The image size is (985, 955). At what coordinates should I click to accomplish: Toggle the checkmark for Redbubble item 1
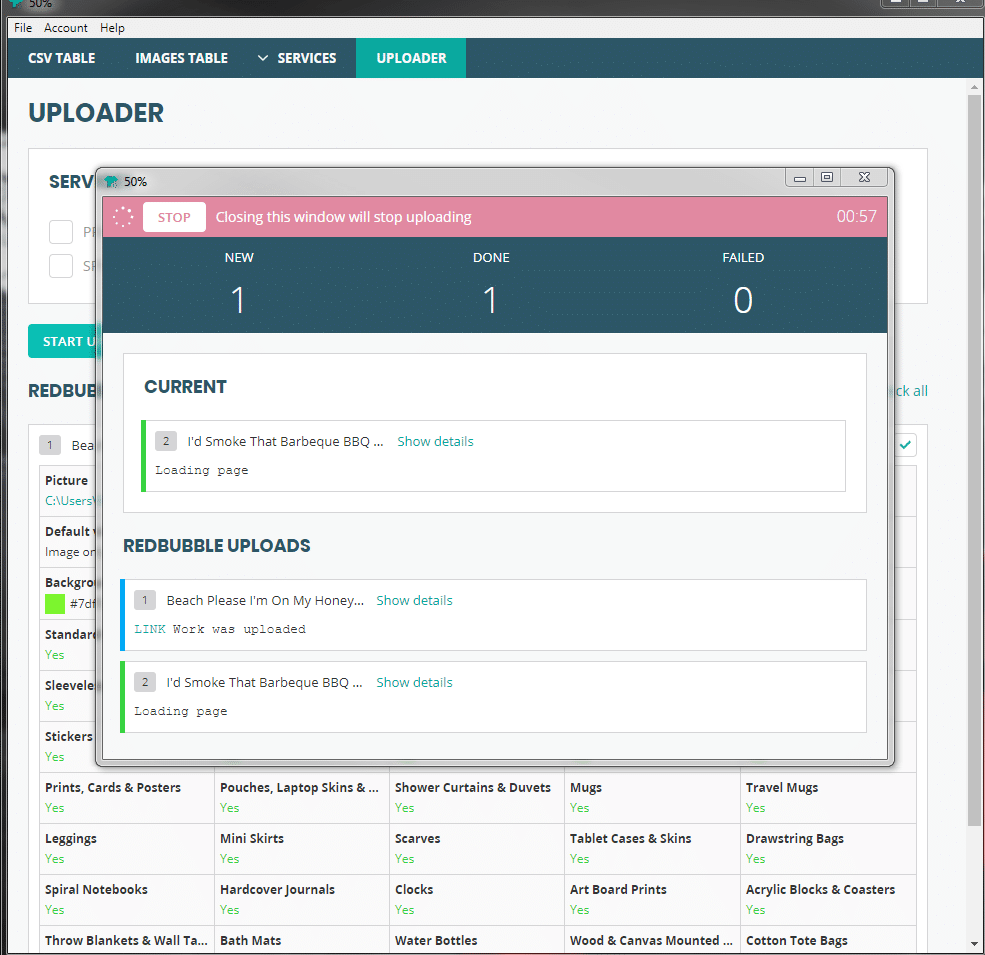[905, 445]
